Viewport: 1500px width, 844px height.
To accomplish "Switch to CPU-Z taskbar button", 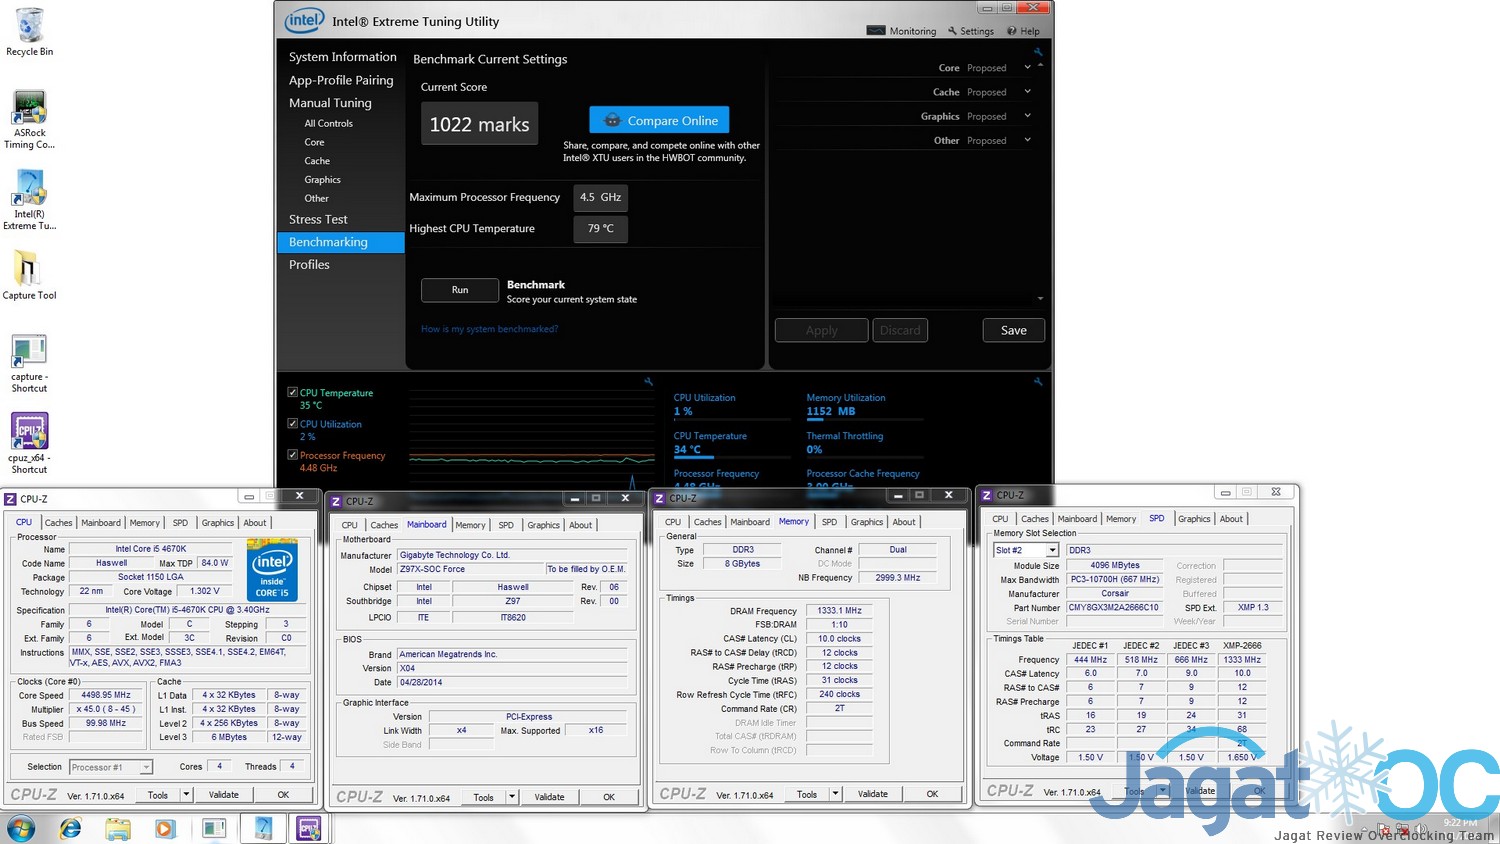I will coord(309,828).
